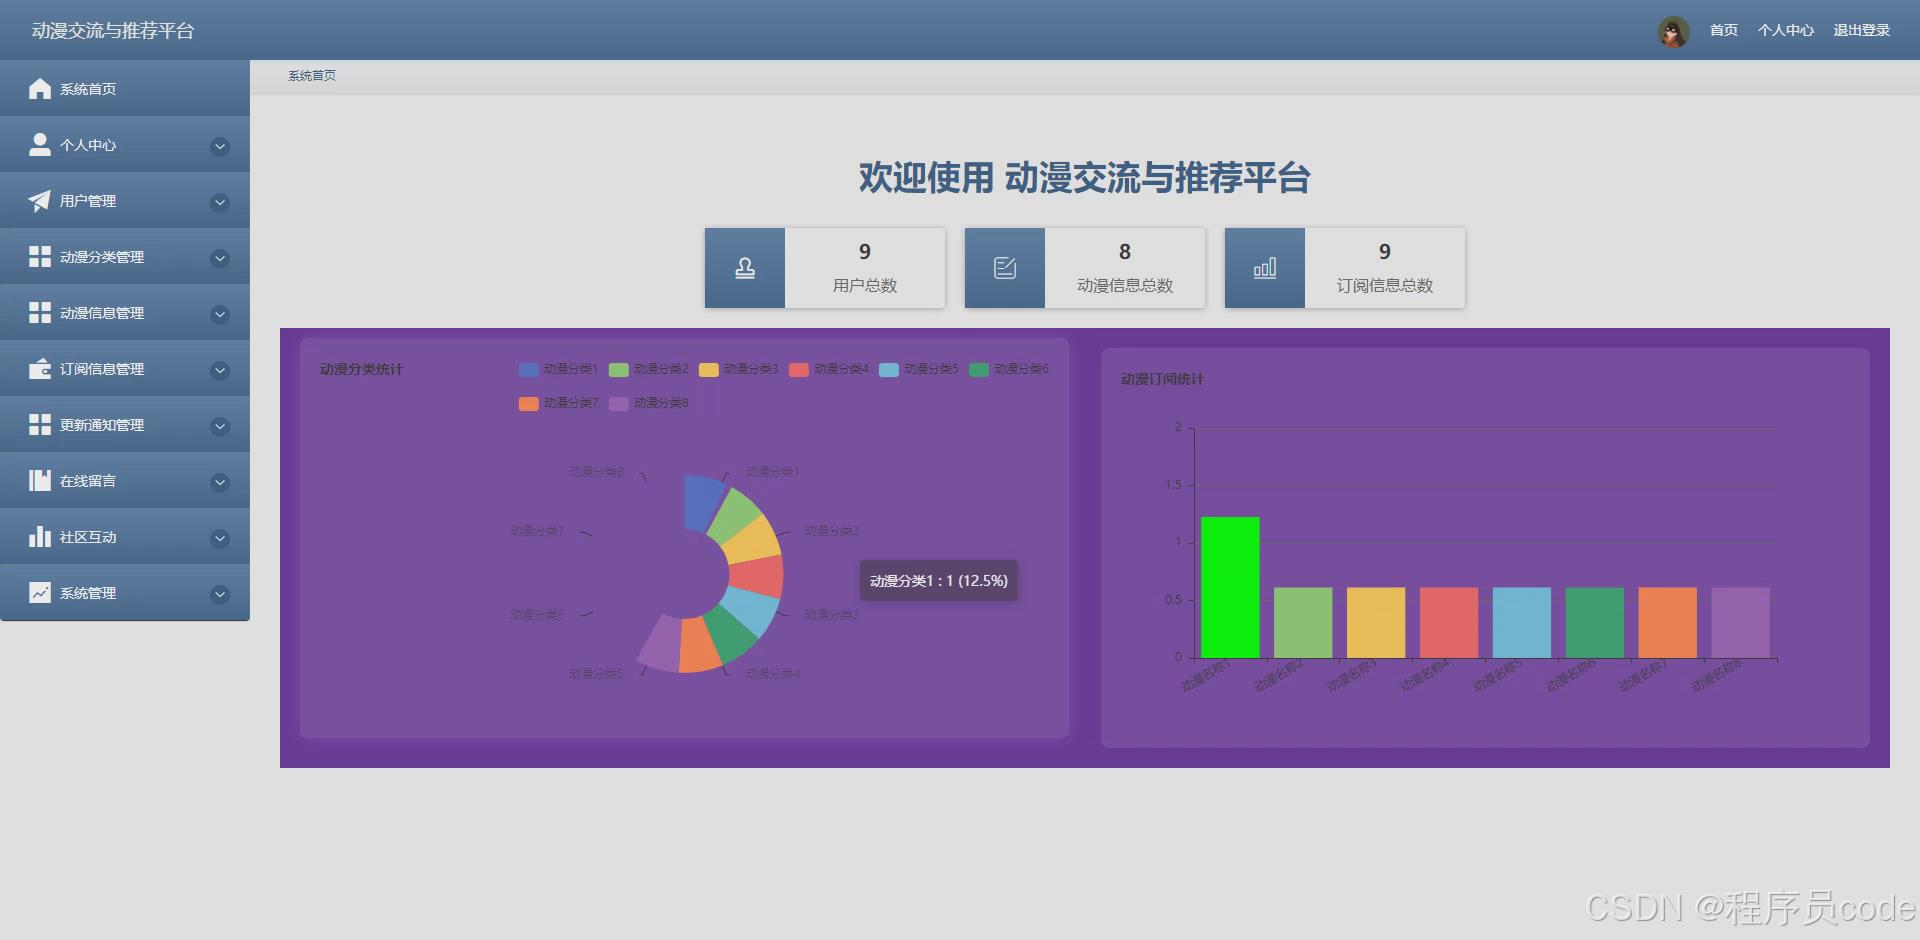This screenshot has width=1920, height=940.
Task: Click the grid icon beside 动漫分类管理
Action: 40,256
